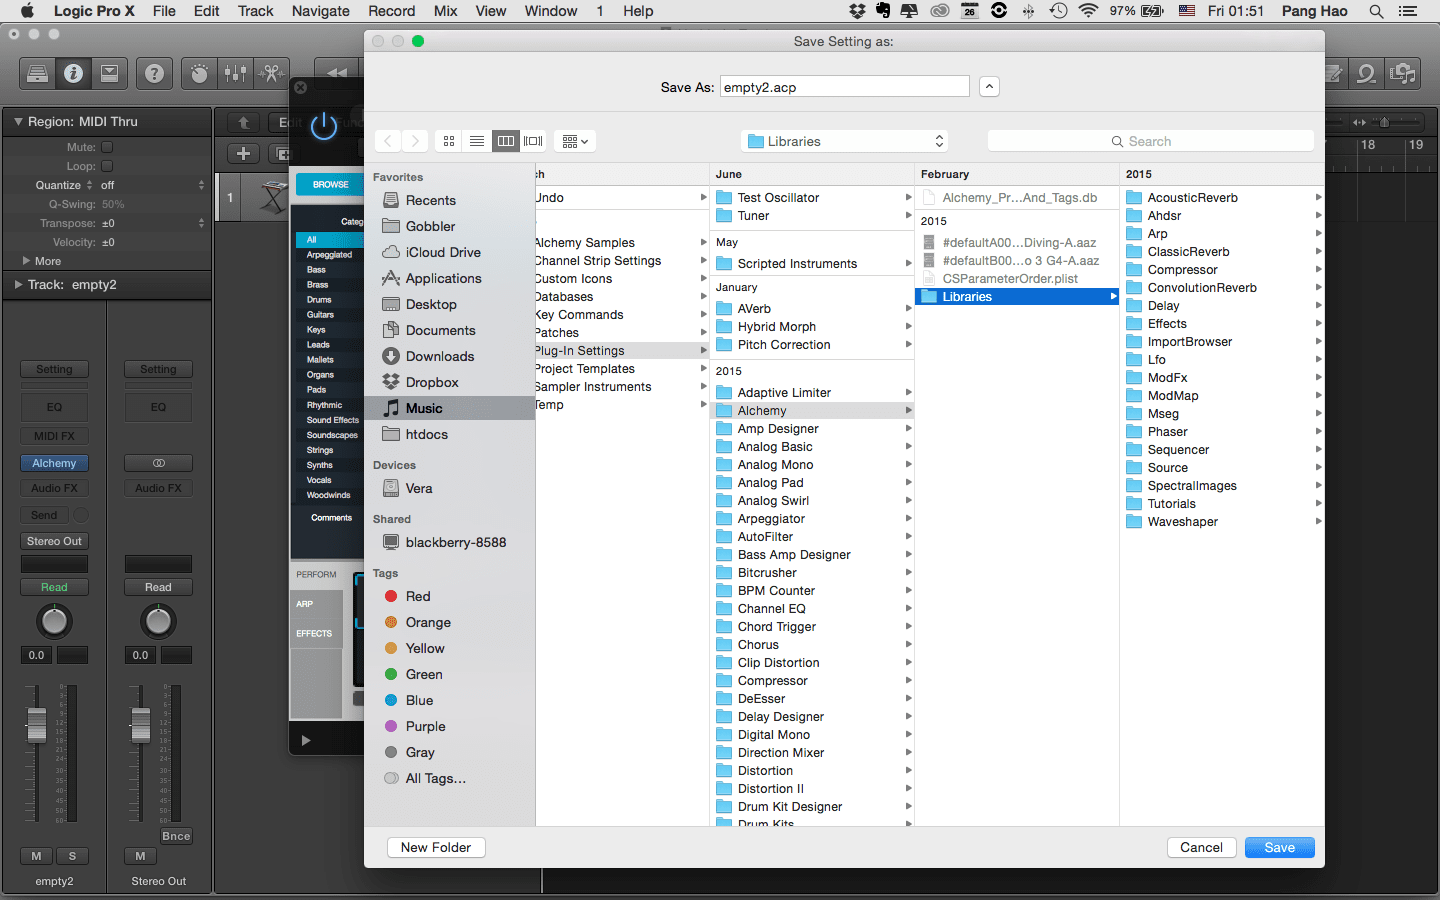The height and width of the screenshot is (900, 1440).
Task: Collapse the save dialog with the chevron button
Action: click(989, 87)
